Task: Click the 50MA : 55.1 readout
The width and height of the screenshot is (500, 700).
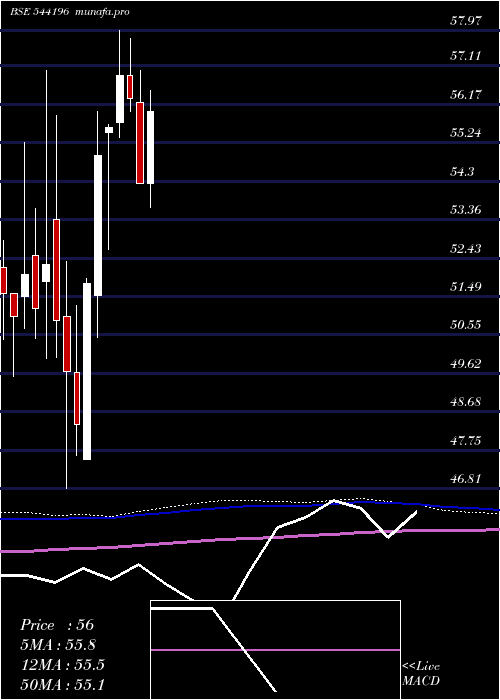Action: [62, 684]
